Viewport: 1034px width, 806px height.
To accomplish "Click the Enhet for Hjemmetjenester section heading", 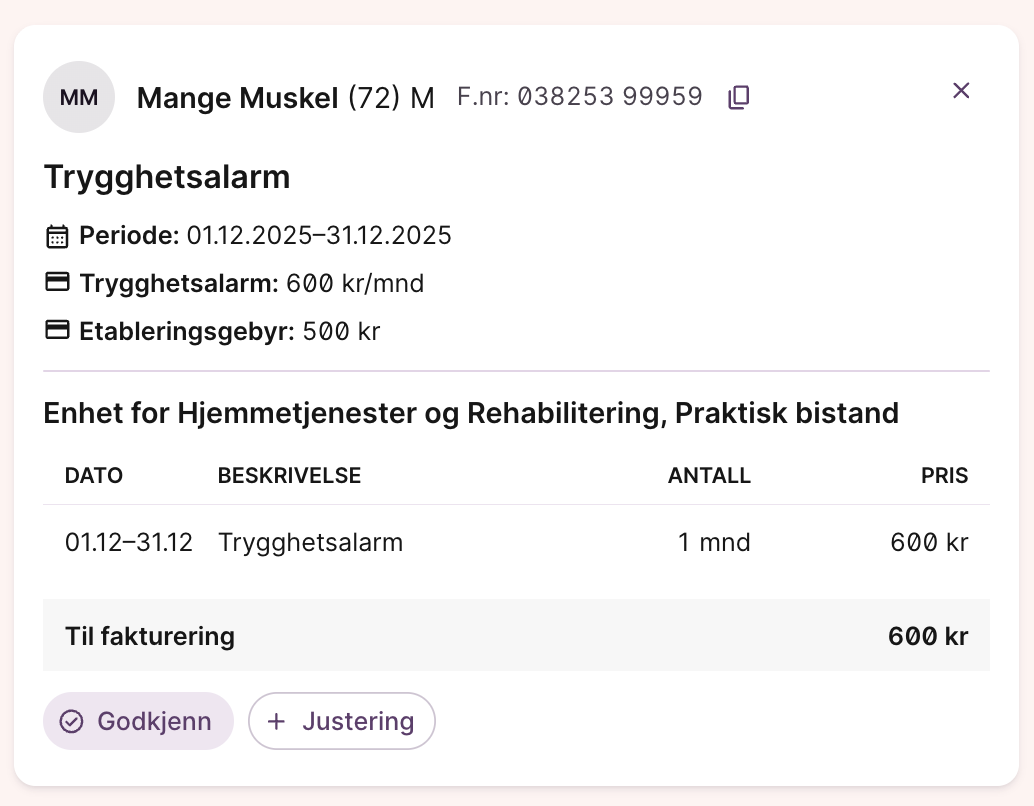I will [x=471, y=413].
